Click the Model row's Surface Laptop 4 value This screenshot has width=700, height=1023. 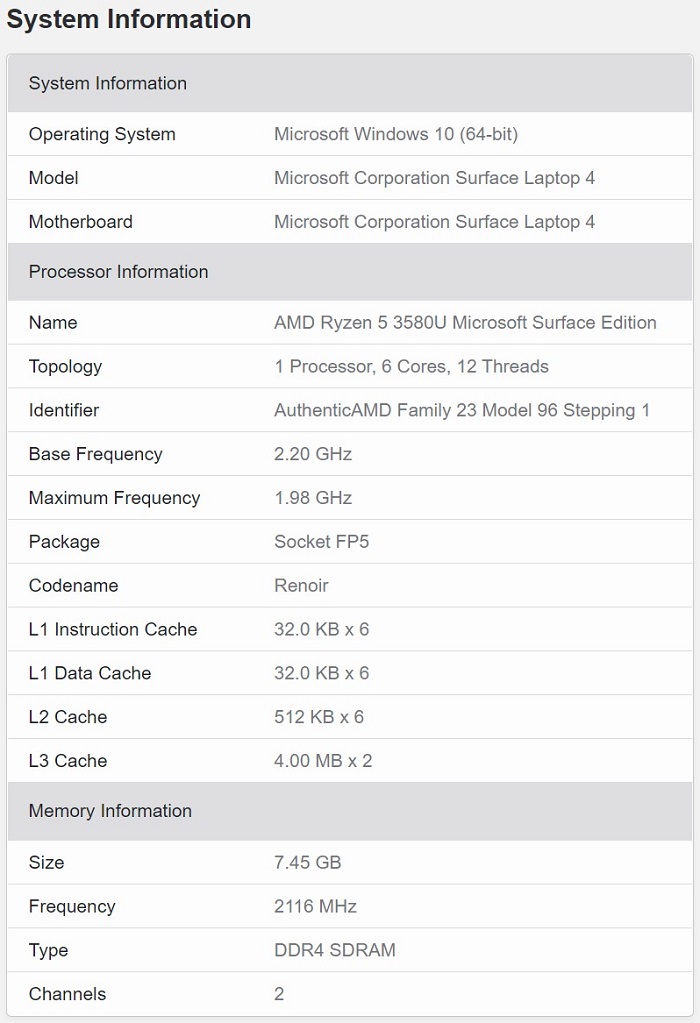434,178
